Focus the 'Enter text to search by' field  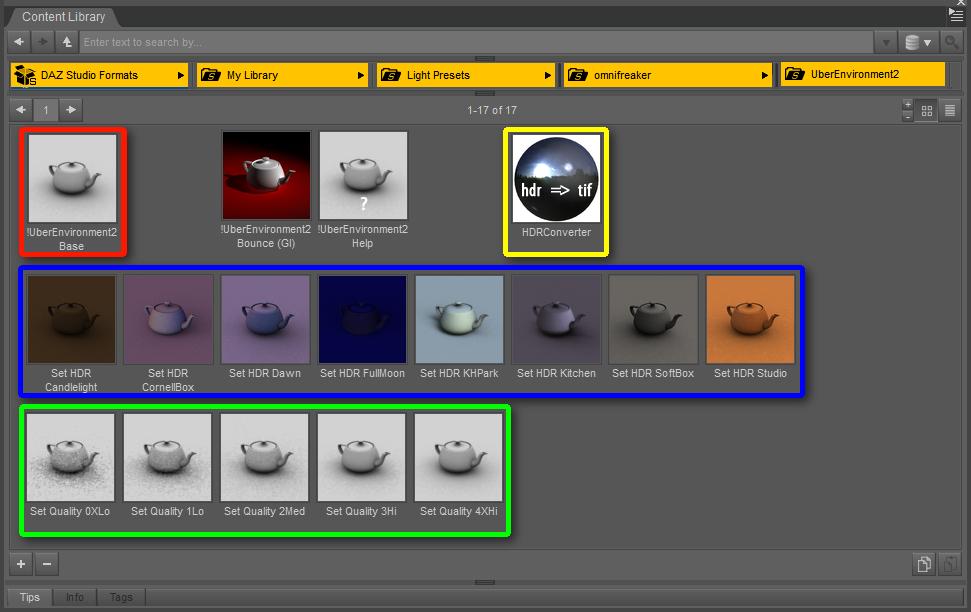tap(476, 42)
